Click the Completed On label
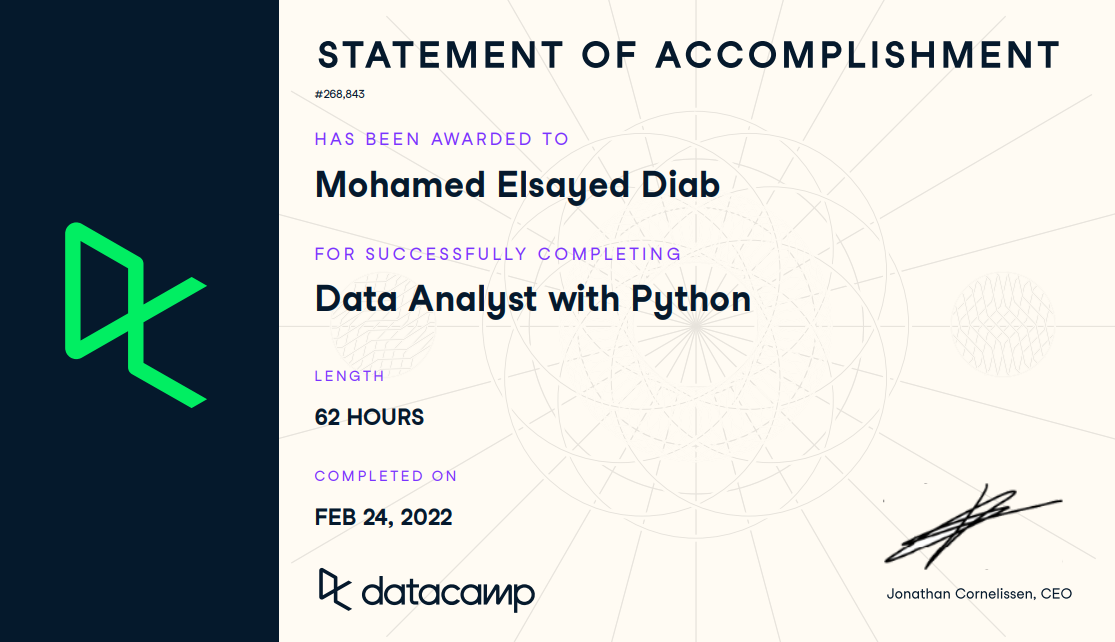1115x642 pixels. (x=385, y=476)
